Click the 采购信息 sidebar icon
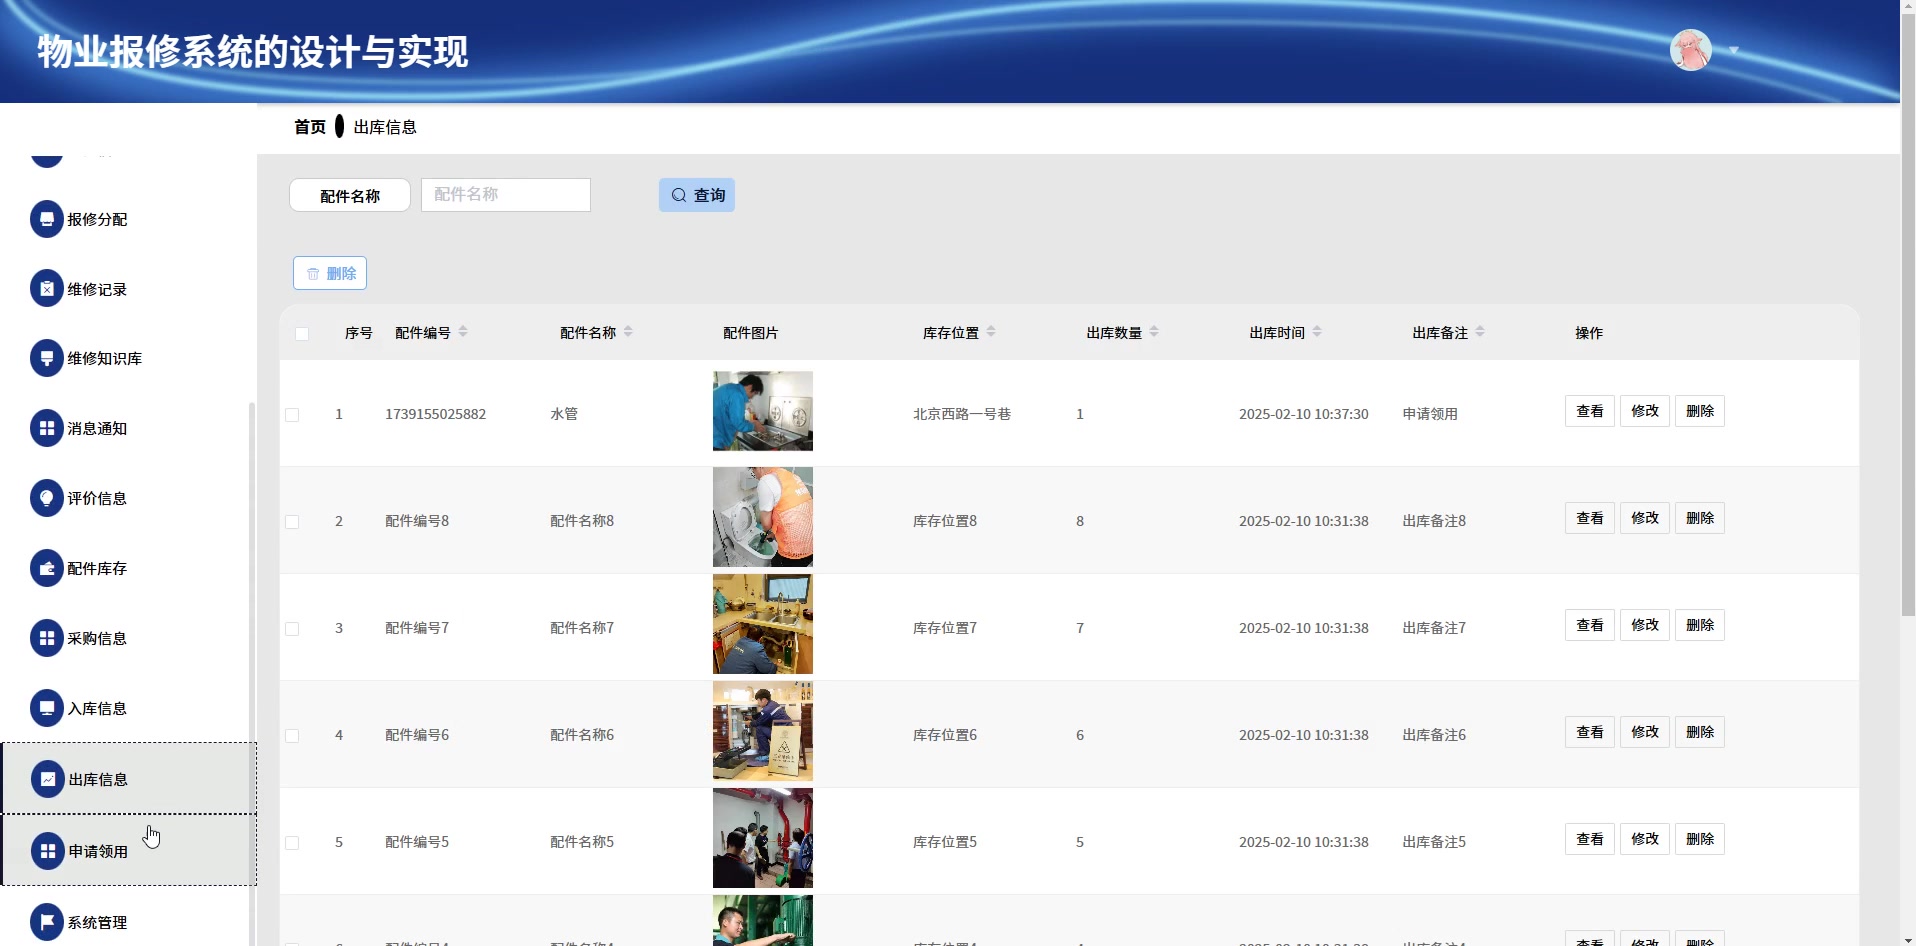1916x946 pixels. click(46, 638)
